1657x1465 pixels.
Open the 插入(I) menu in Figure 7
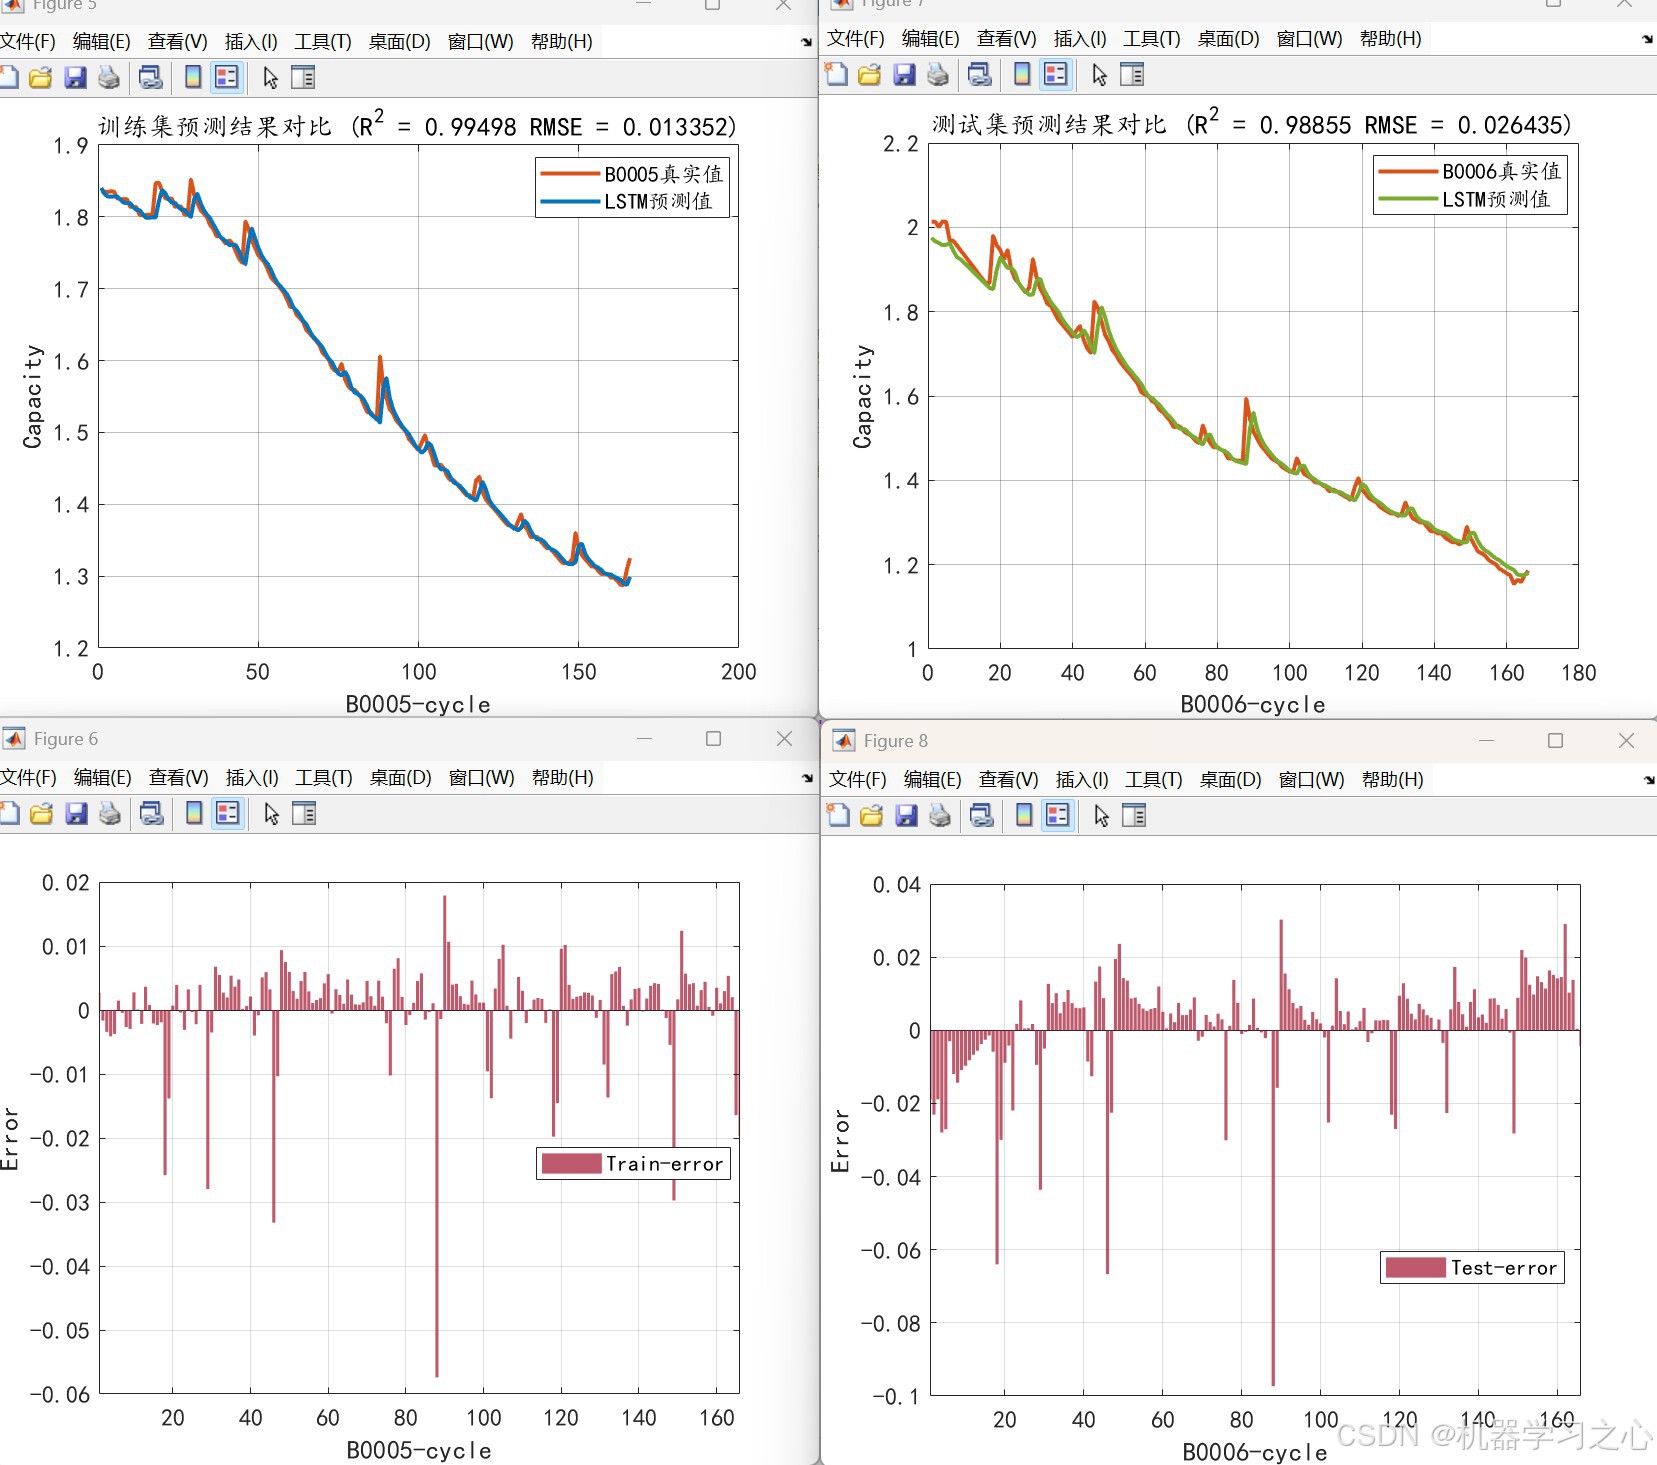(x=1080, y=39)
